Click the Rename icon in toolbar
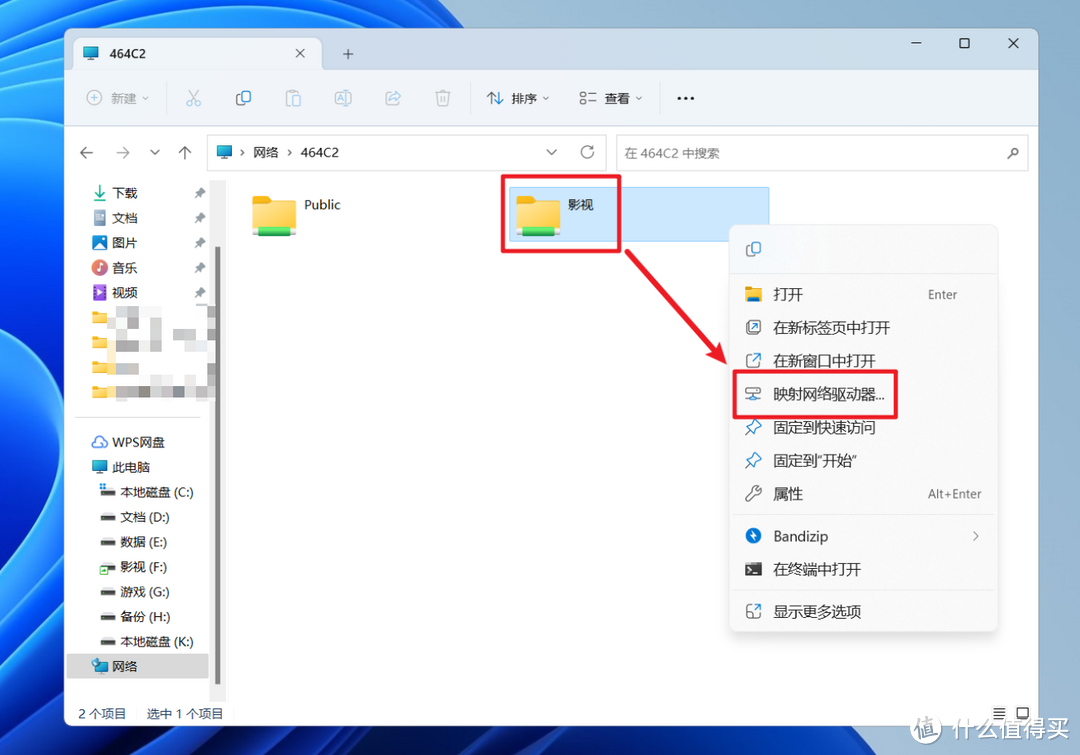The height and width of the screenshot is (755, 1080). pyautogui.click(x=343, y=99)
